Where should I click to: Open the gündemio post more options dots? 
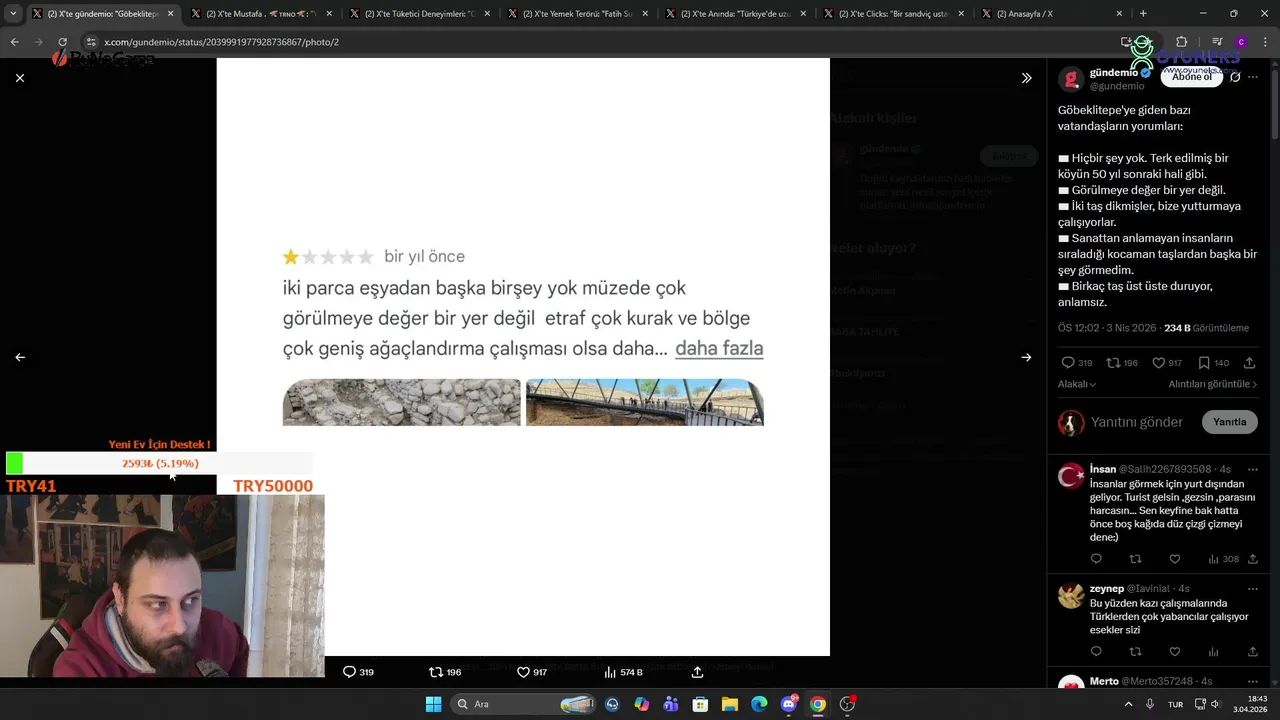click(1253, 77)
